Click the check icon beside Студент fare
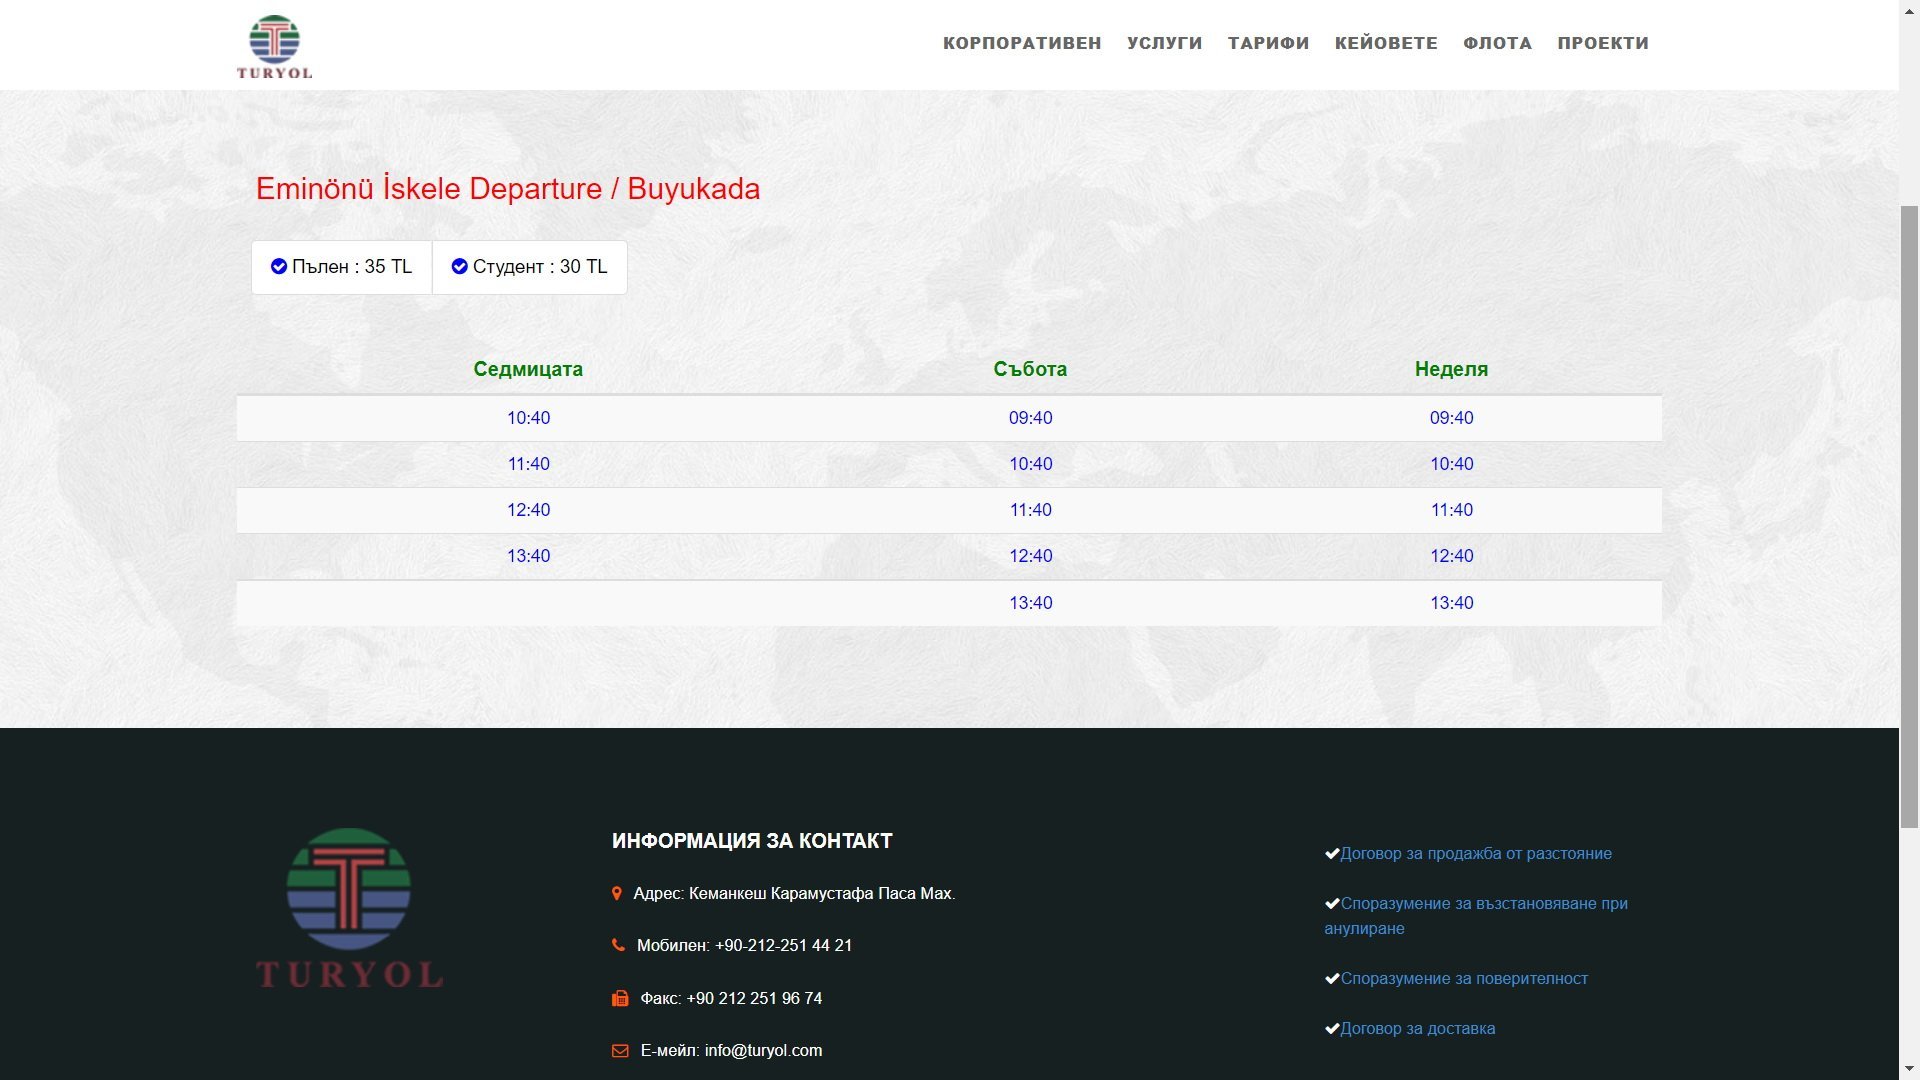Screen dimensions: 1920x1080 point(459,266)
